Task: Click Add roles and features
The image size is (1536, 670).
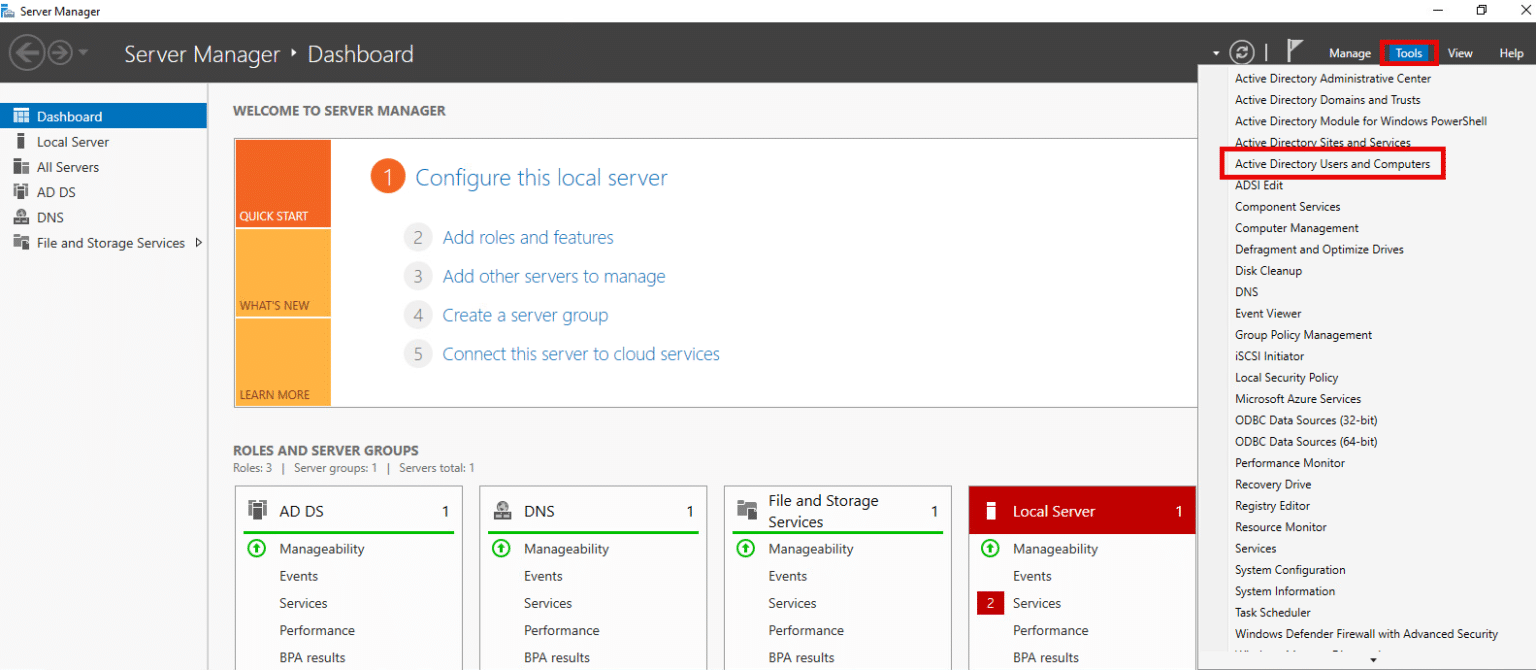Action: [528, 237]
